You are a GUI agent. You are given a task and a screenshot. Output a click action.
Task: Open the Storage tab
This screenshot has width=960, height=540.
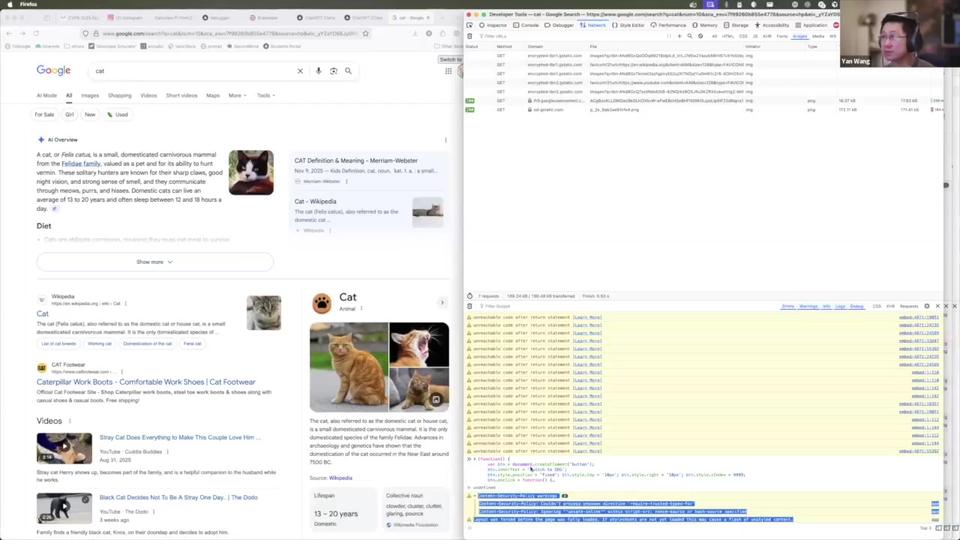(x=737, y=25)
